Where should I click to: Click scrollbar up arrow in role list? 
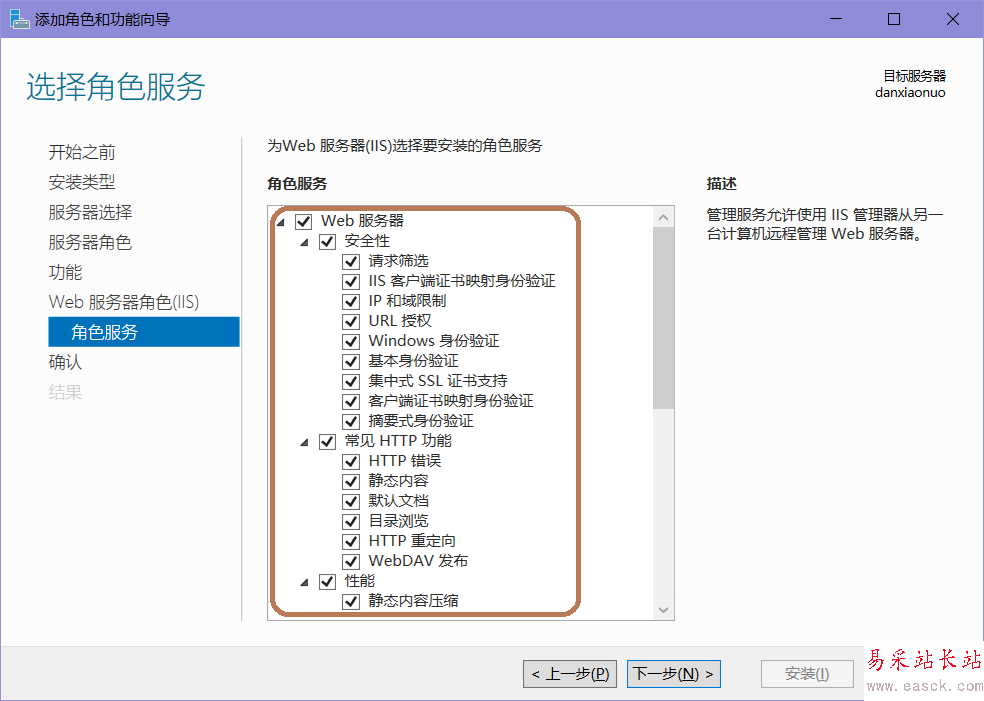(x=663, y=217)
